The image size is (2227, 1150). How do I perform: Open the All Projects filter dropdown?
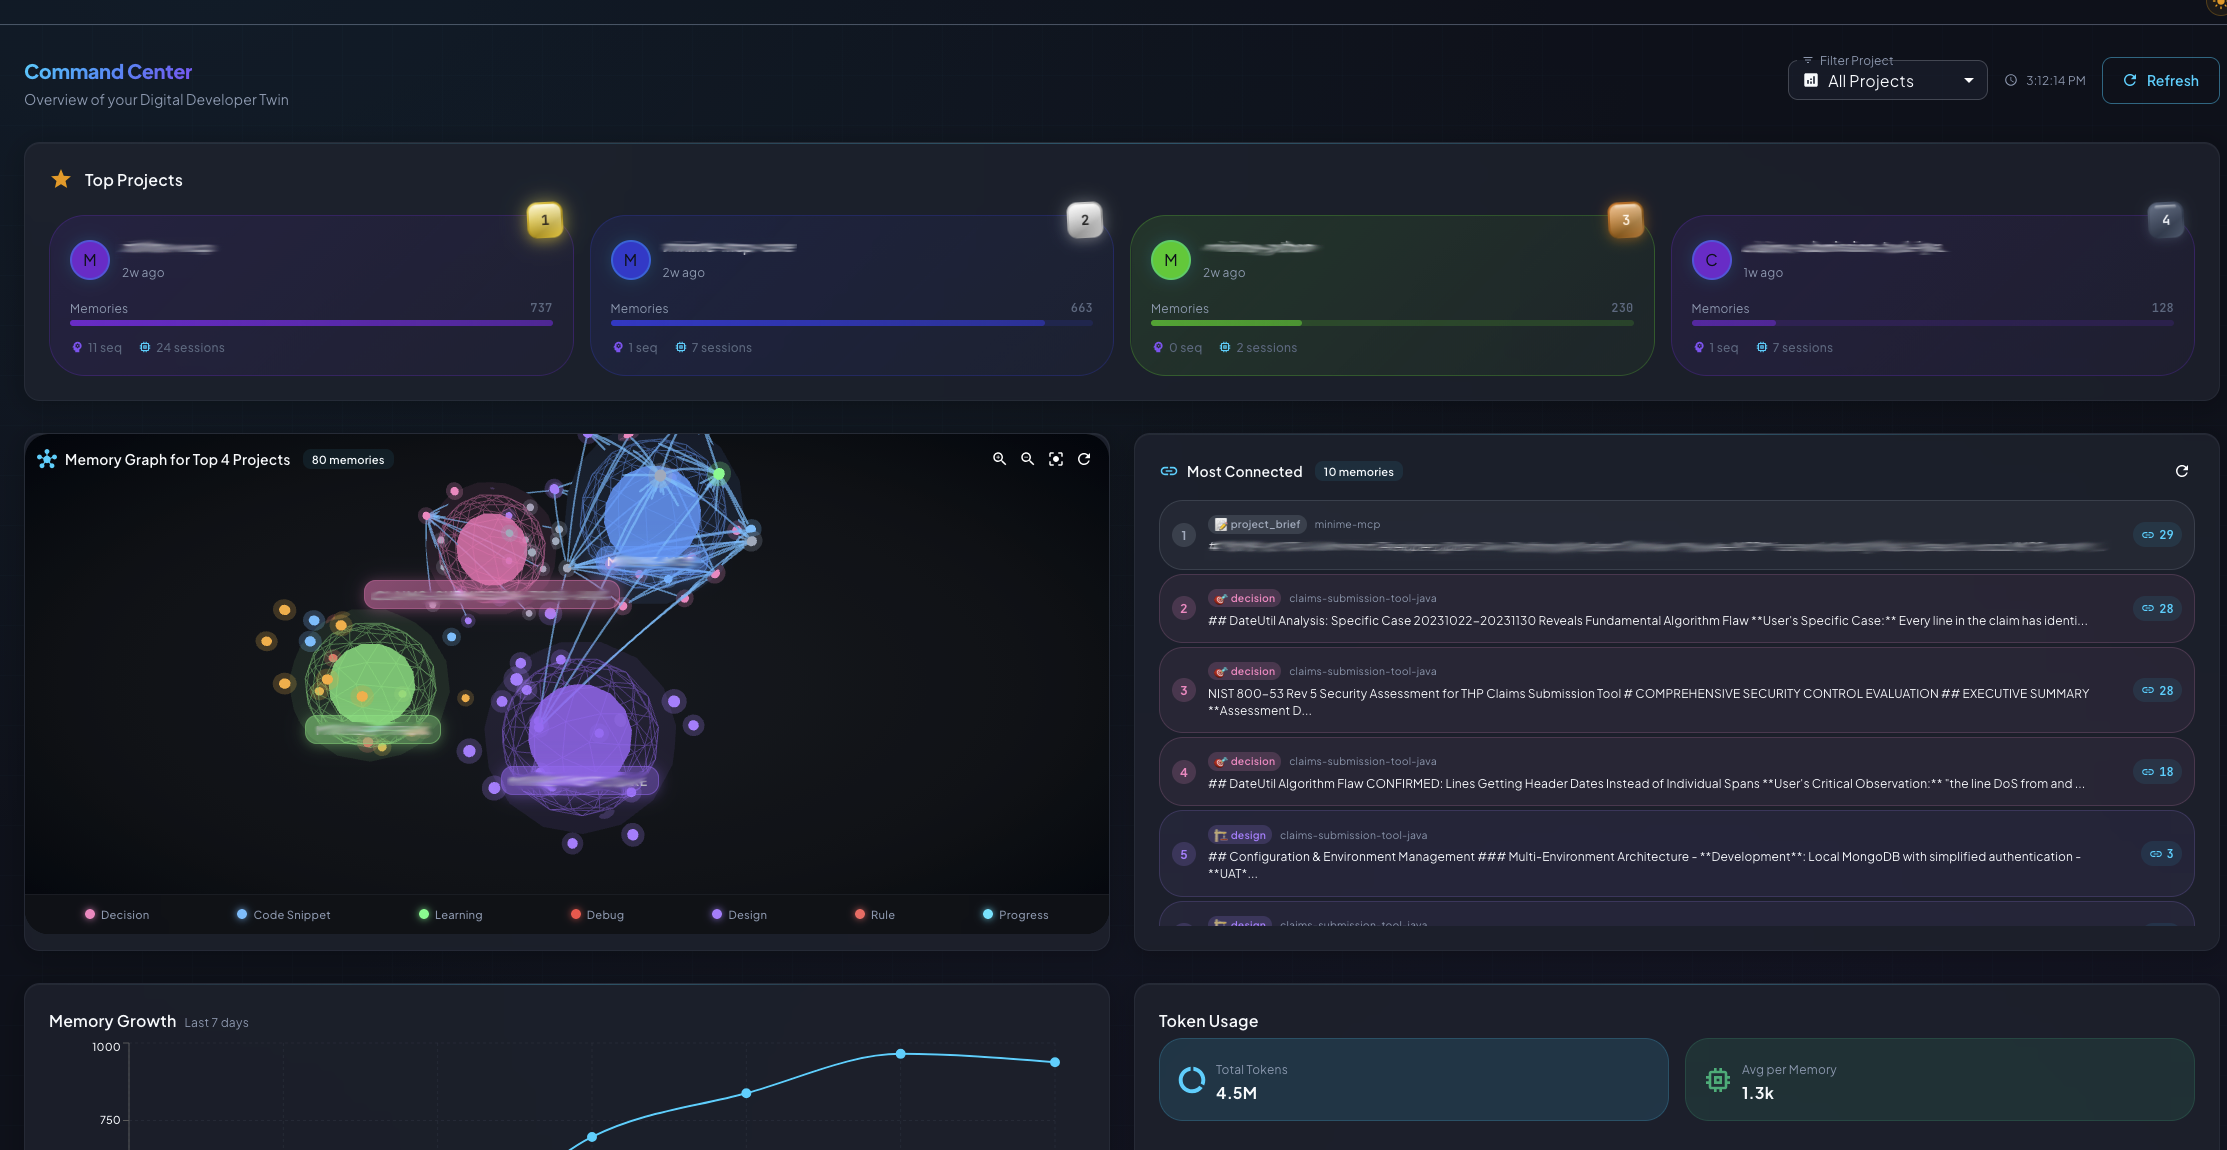(x=1886, y=80)
